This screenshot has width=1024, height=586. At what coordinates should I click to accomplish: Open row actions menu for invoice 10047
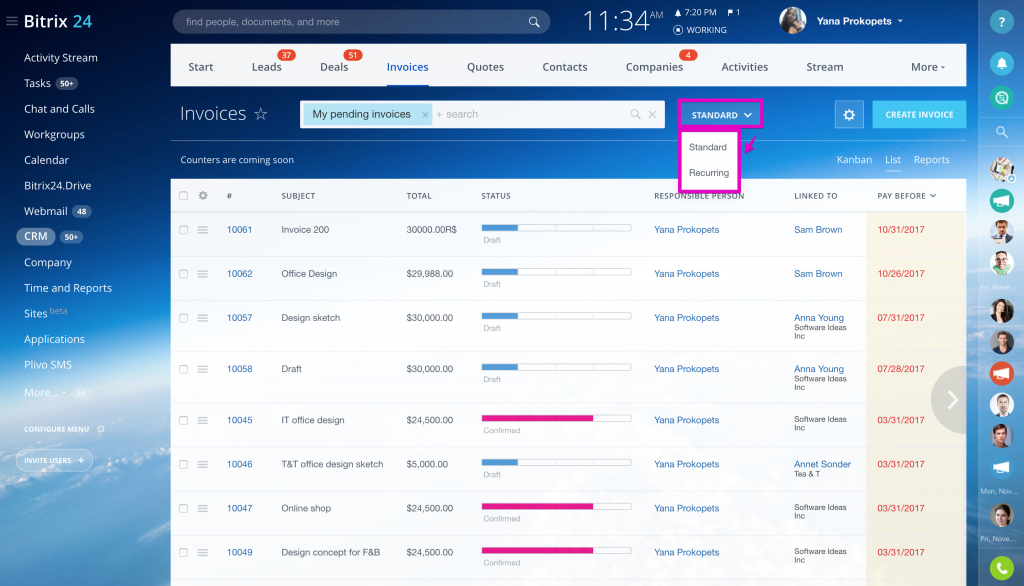203,509
